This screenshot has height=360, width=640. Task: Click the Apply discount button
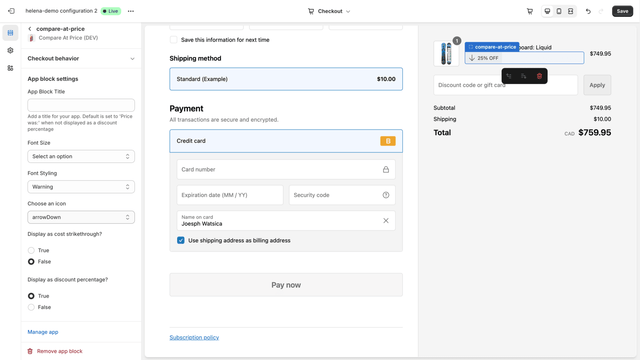click(597, 85)
